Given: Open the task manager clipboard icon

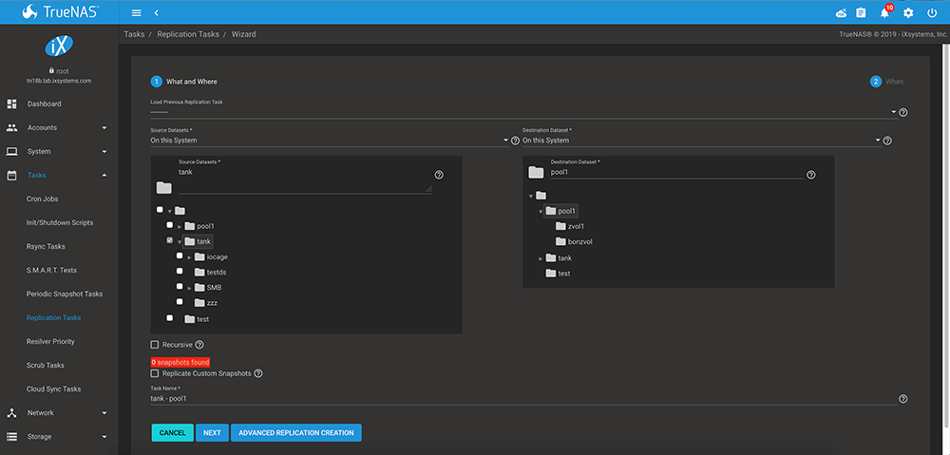Looking at the screenshot, I should click(x=860, y=13).
